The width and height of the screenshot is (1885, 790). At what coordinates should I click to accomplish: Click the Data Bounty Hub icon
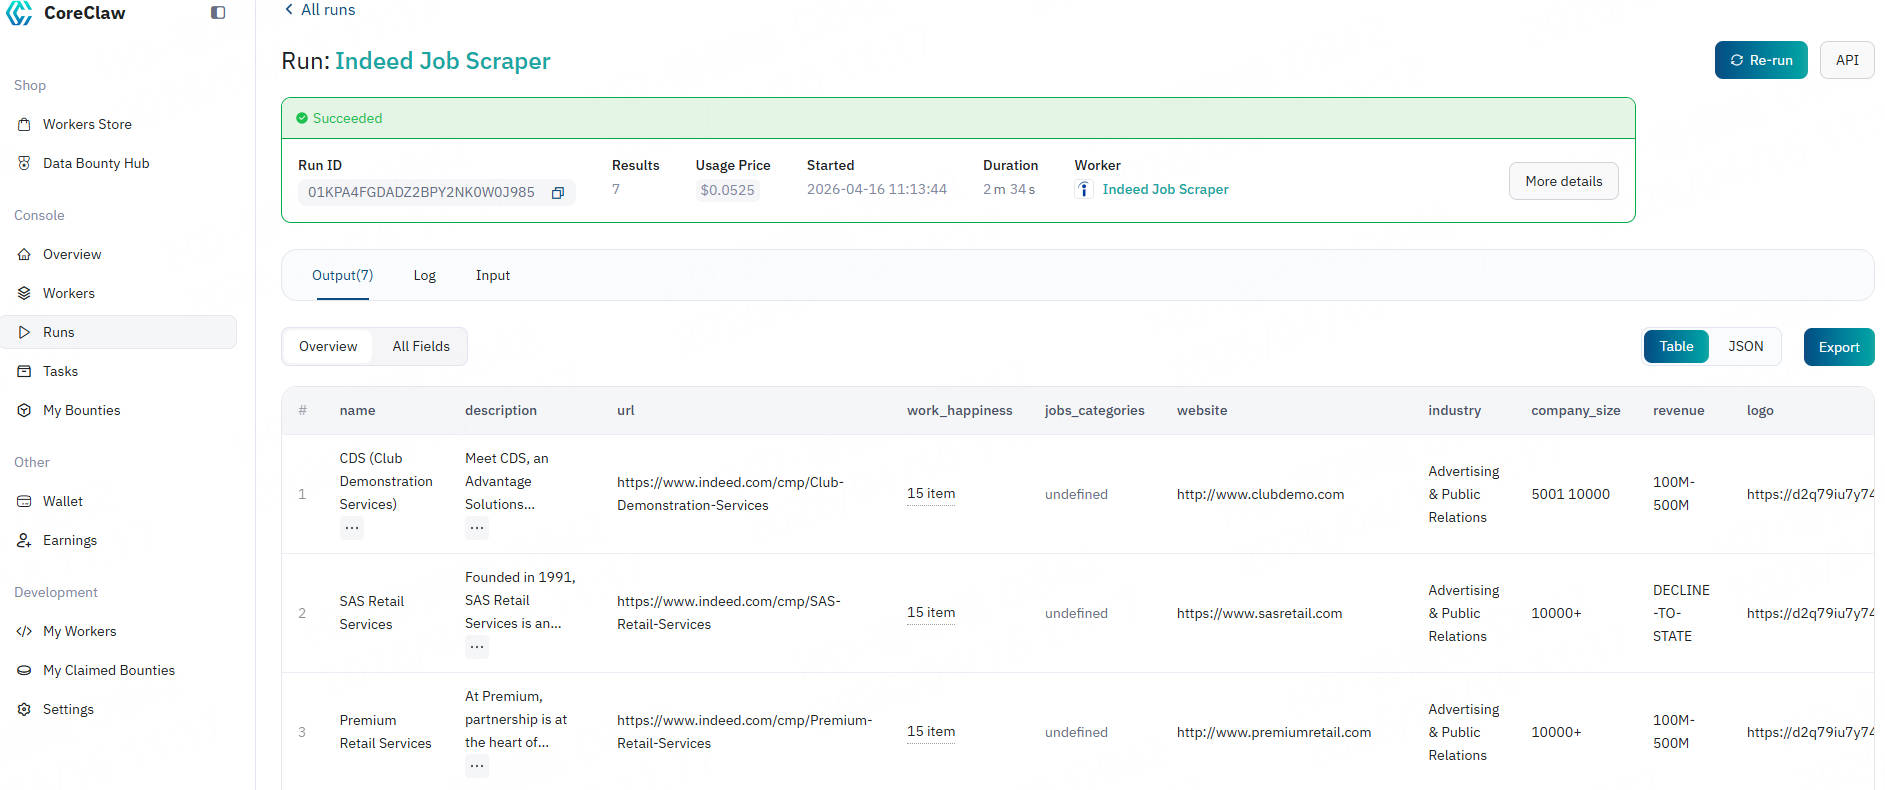click(24, 163)
